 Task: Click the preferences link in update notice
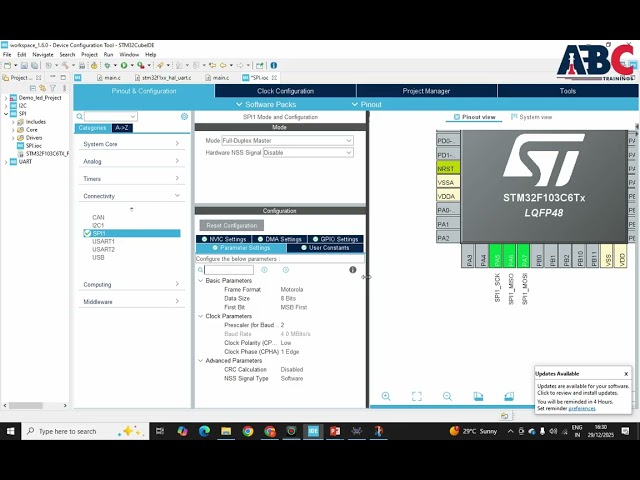(x=582, y=409)
